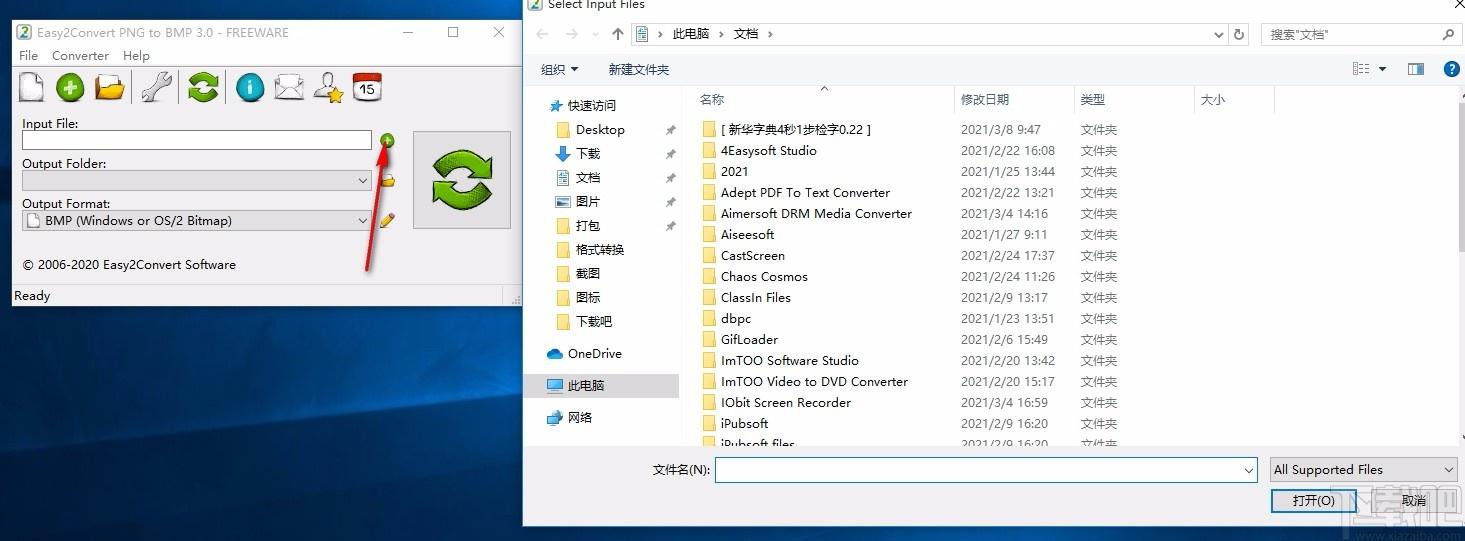Click the 打开(O) button
This screenshot has width=1465, height=541.
[1313, 500]
